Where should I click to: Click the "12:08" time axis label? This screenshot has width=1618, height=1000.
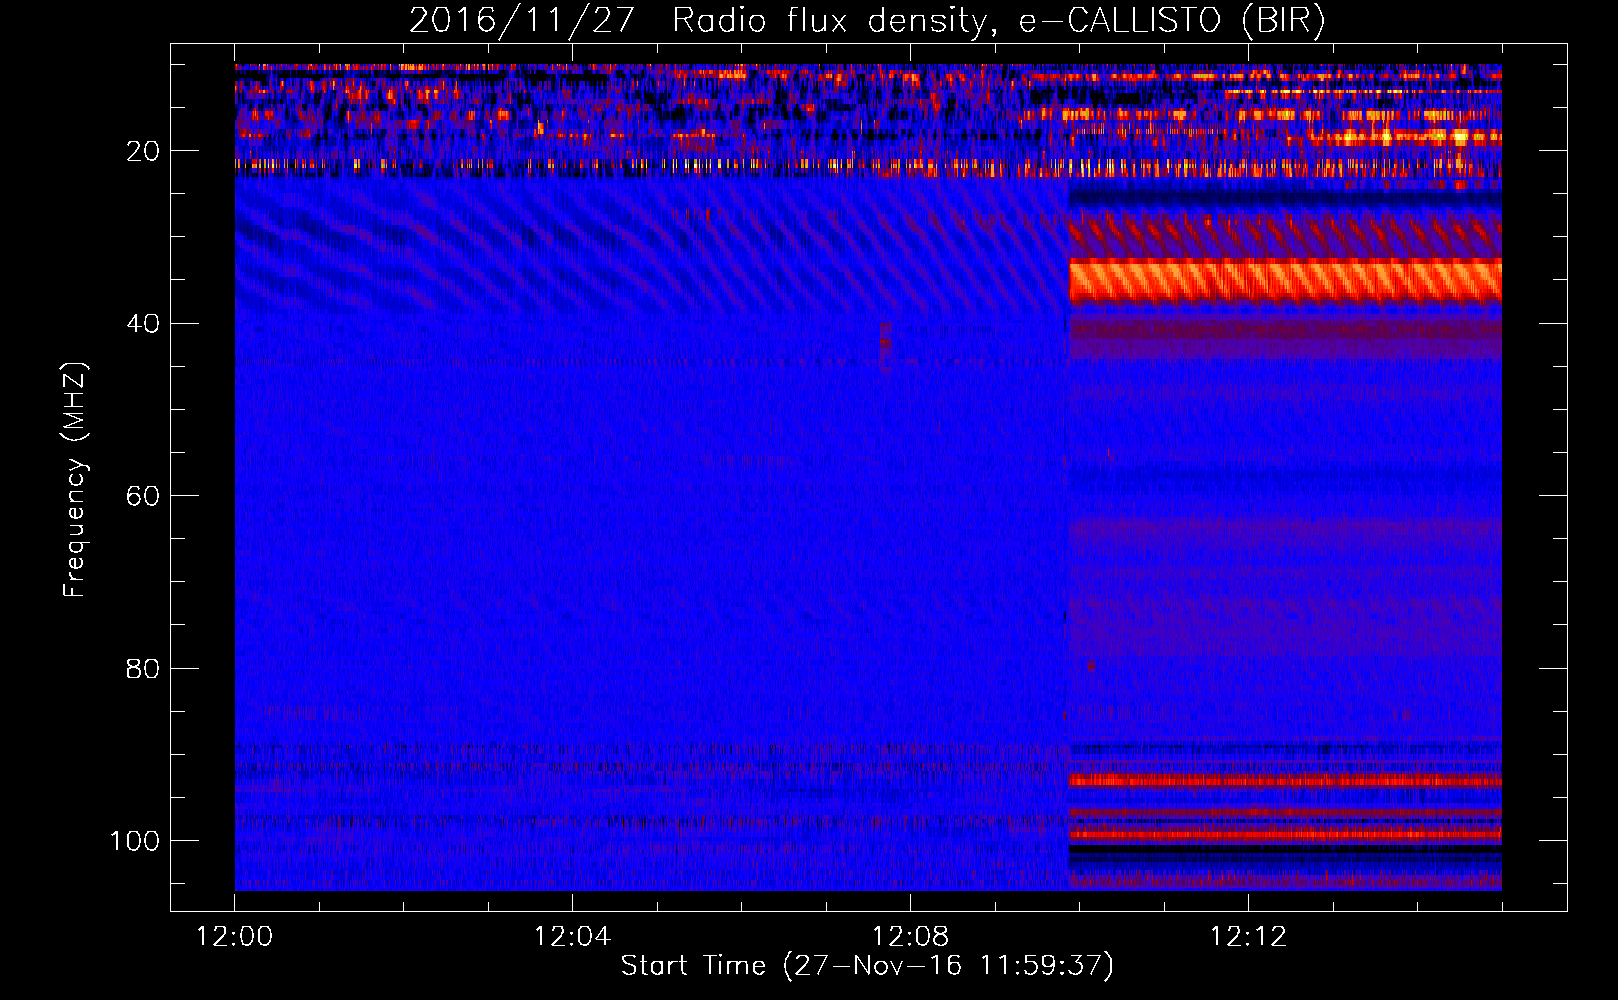pyautogui.click(x=910, y=937)
